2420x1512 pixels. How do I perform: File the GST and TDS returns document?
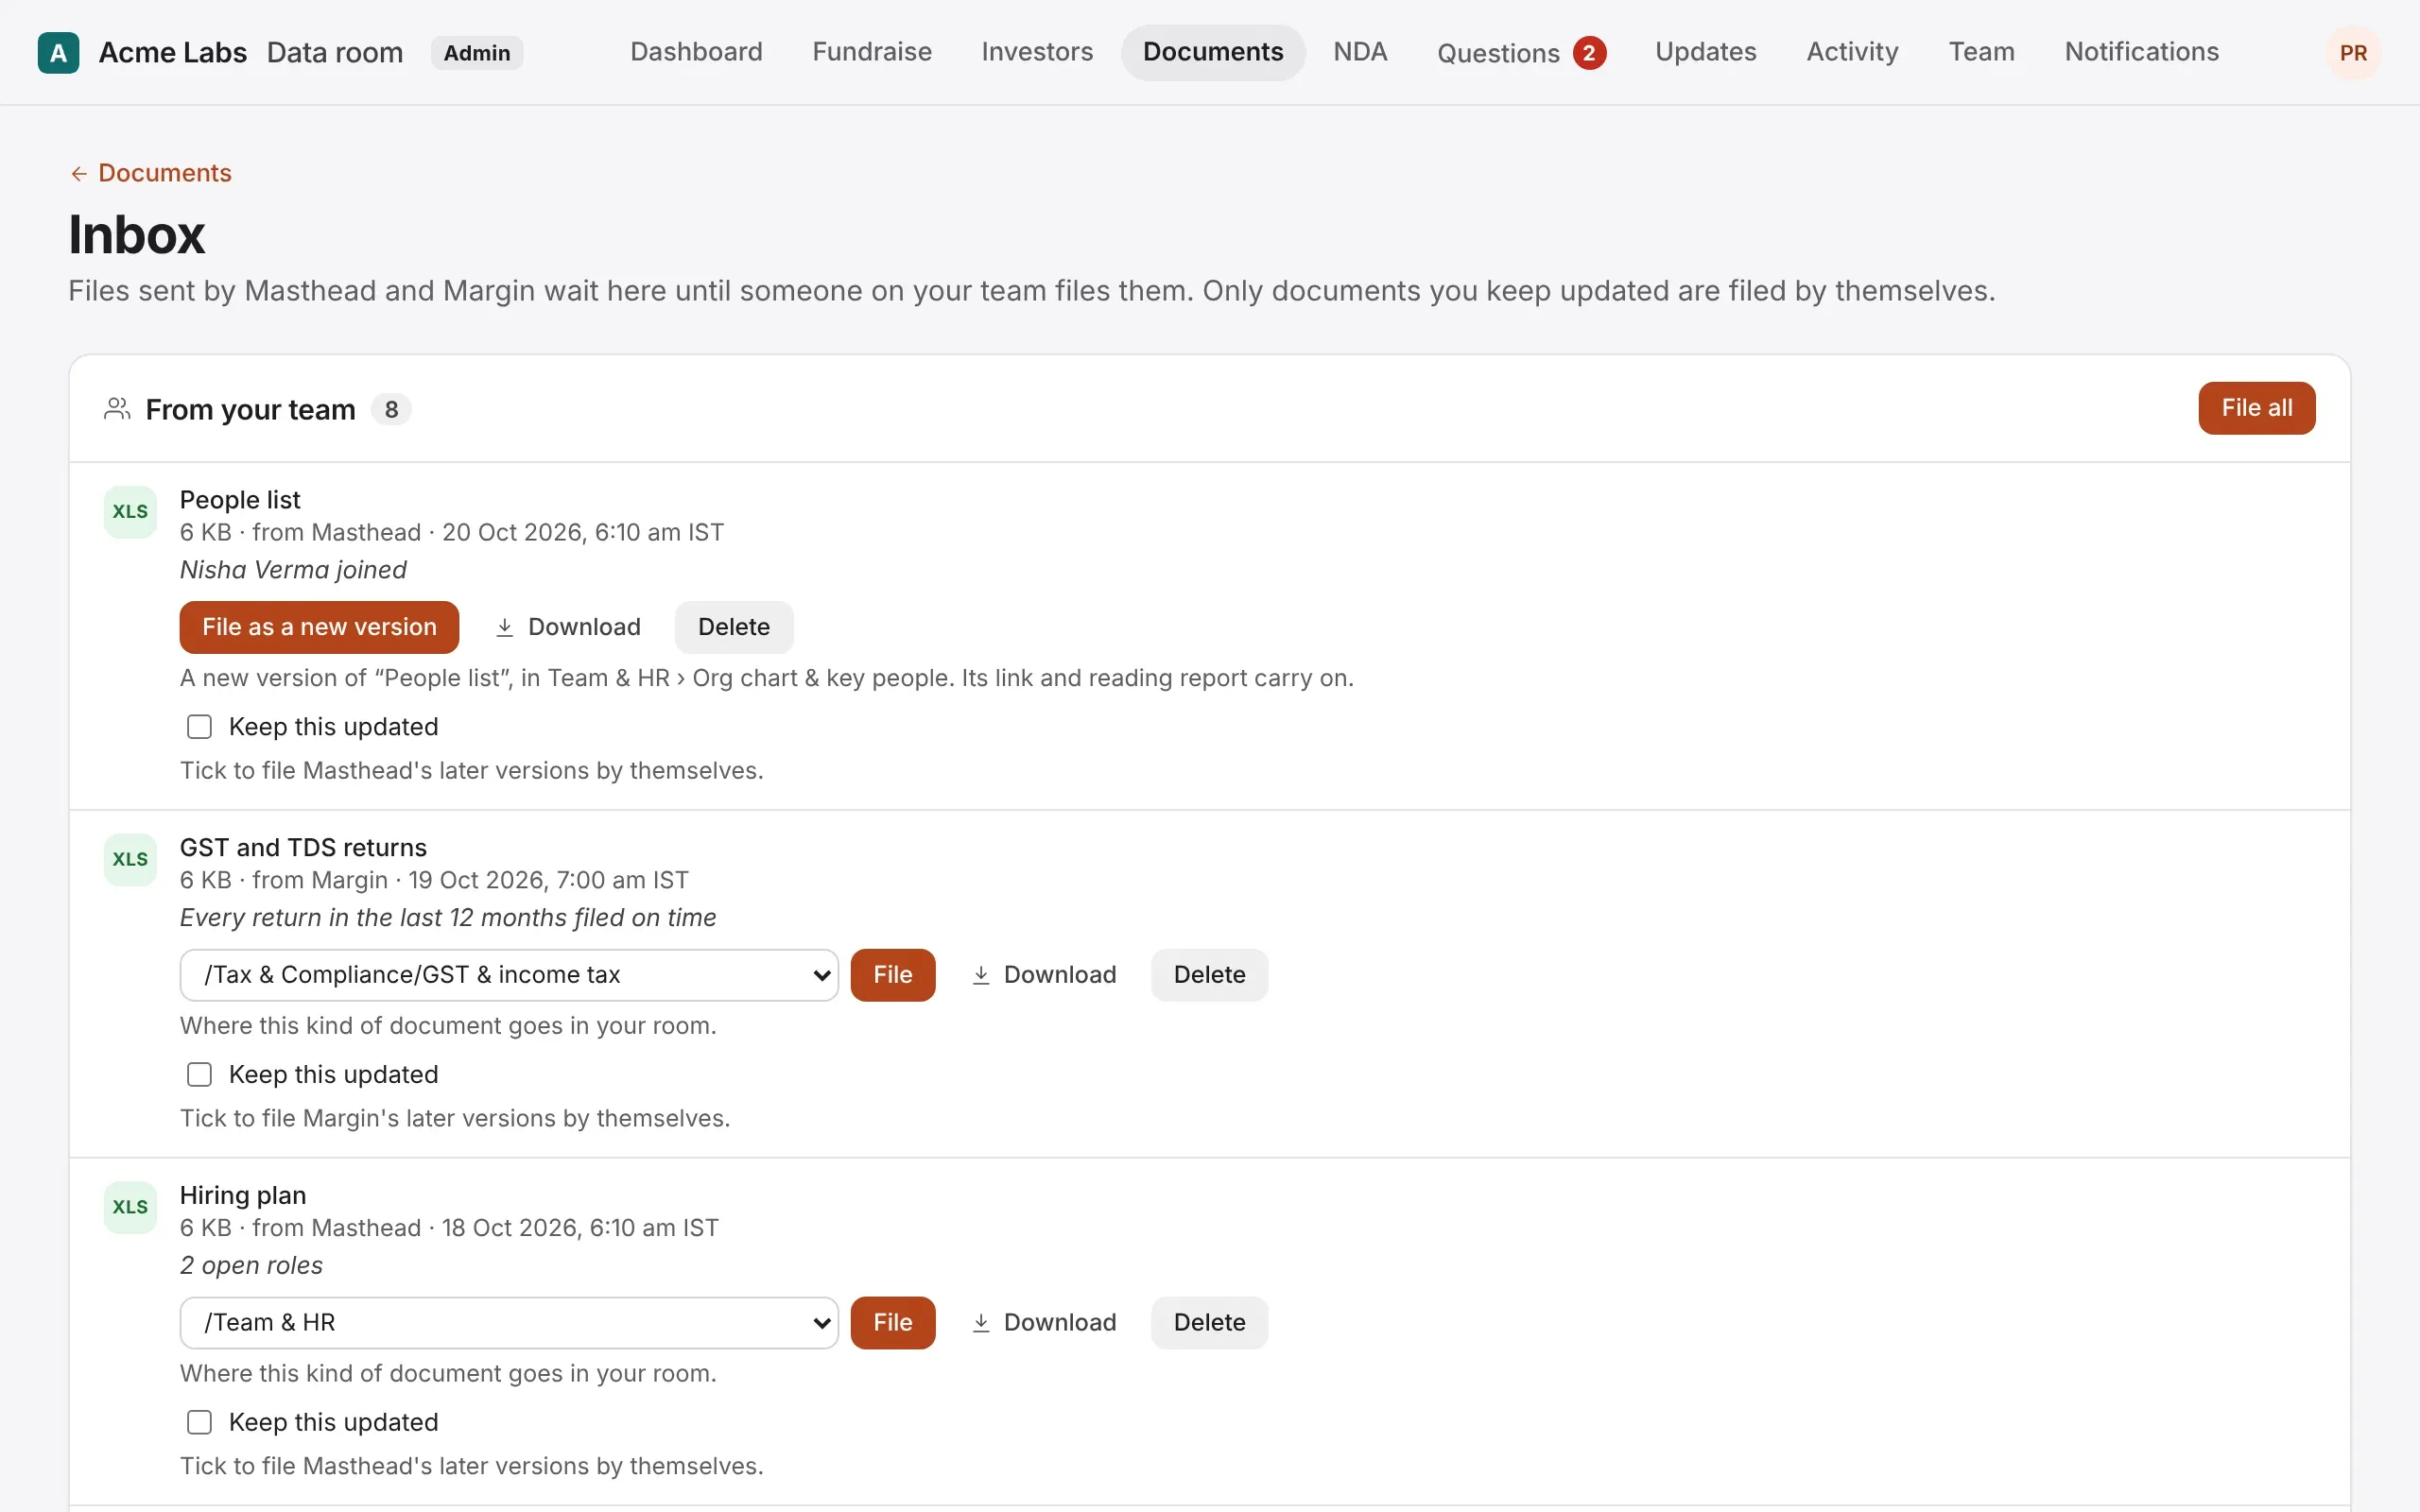pyautogui.click(x=892, y=975)
